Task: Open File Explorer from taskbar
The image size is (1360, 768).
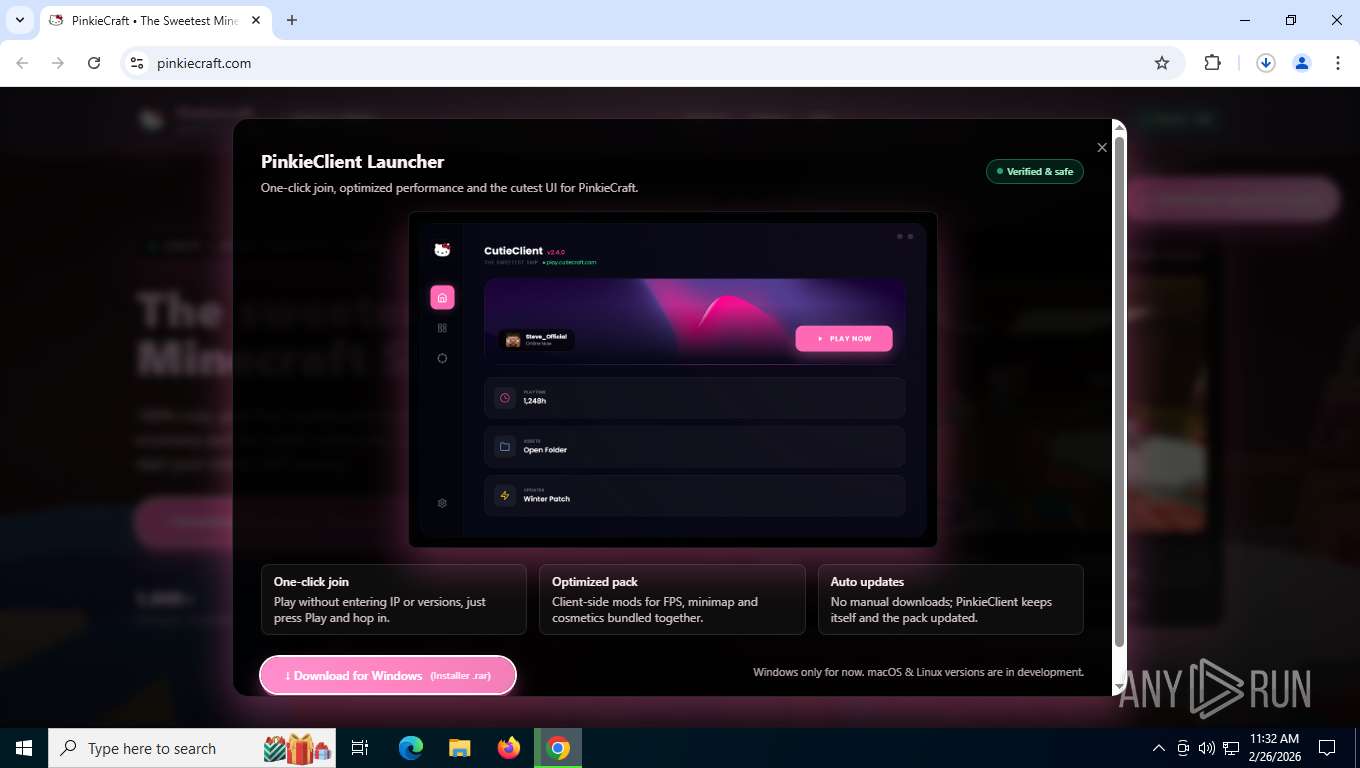Action: point(459,748)
